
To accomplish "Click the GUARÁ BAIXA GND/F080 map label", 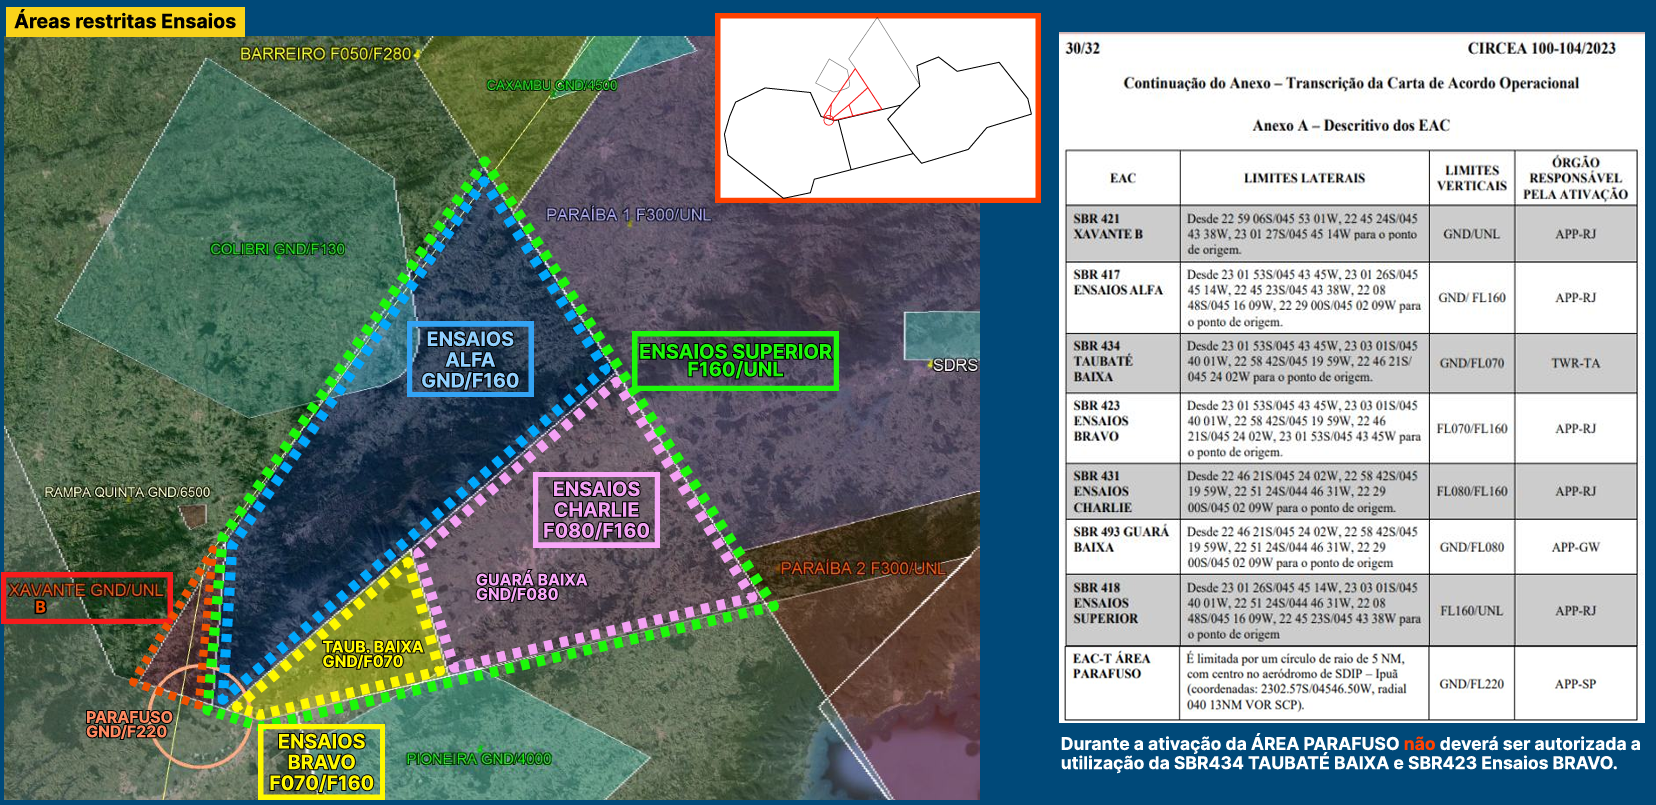I will point(531,587).
